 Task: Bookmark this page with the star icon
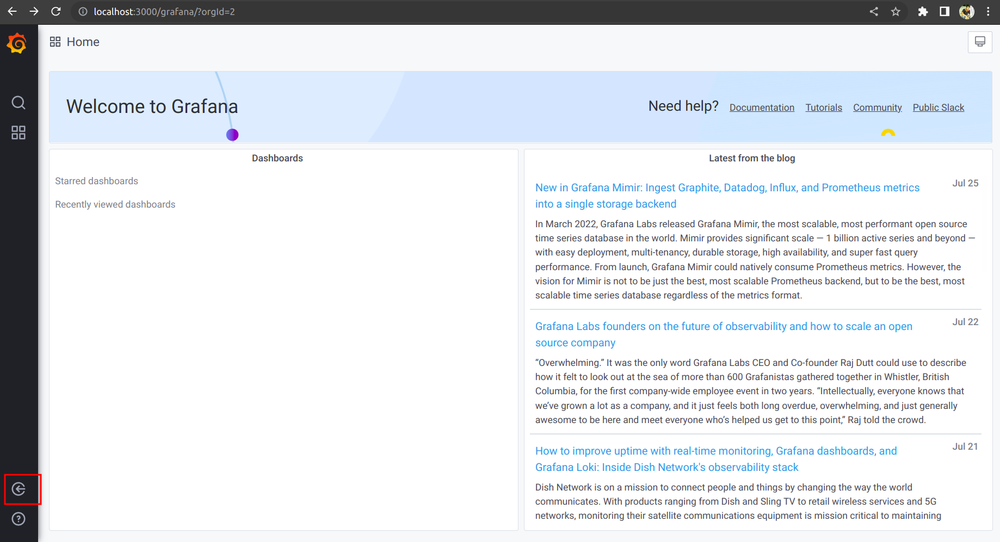[896, 12]
